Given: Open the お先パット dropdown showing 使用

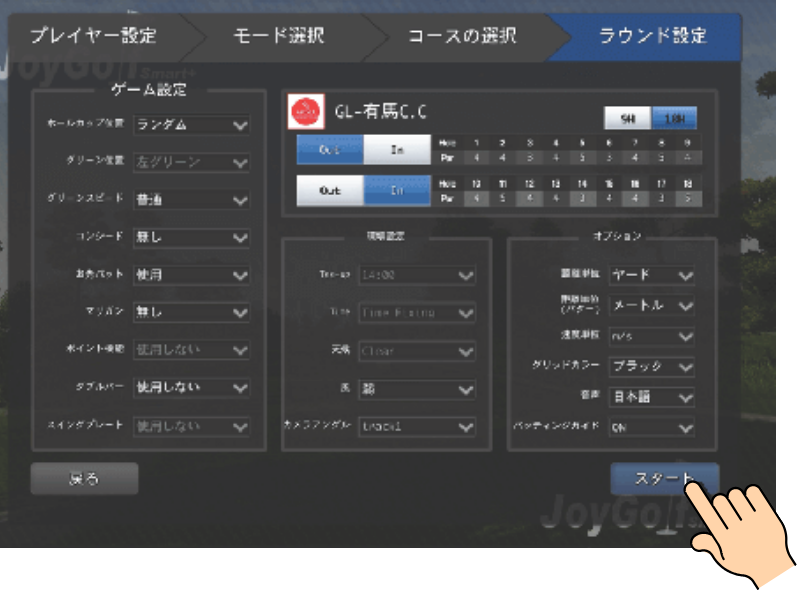Looking at the screenshot, I should (x=191, y=275).
